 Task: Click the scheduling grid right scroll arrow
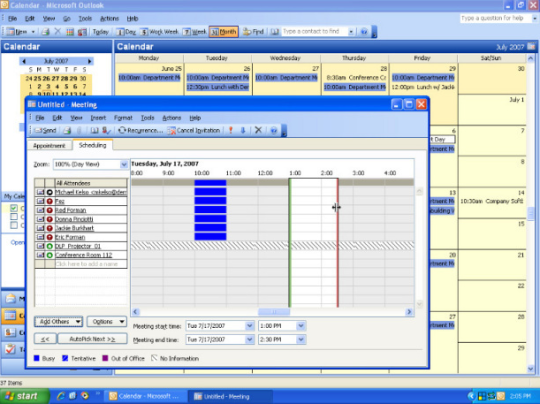(409, 312)
